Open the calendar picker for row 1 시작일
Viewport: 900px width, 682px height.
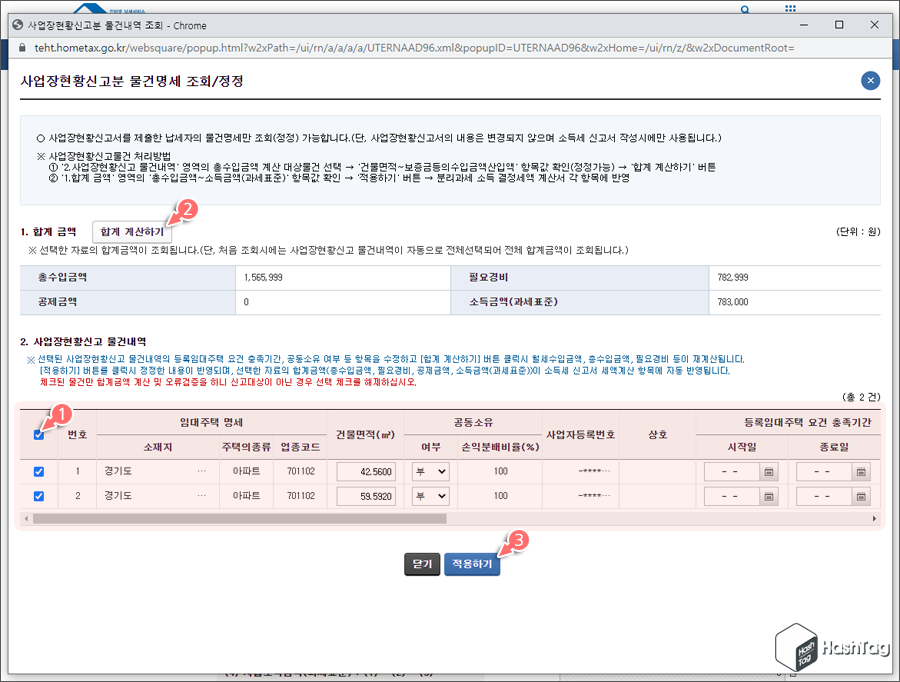point(769,471)
